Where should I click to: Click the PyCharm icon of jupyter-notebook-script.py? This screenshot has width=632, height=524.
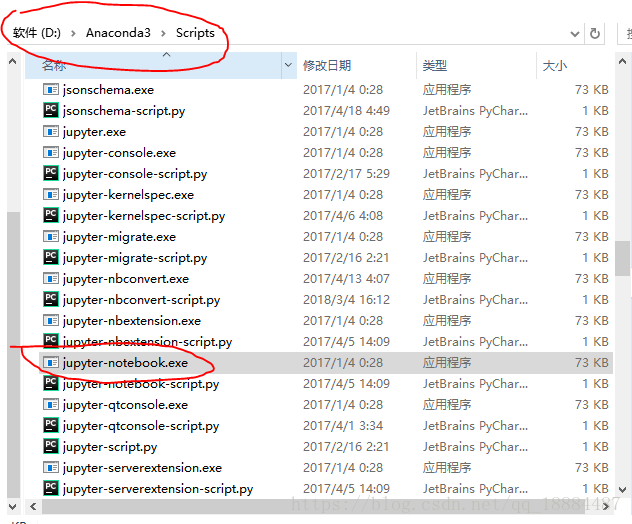coord(51,383)
